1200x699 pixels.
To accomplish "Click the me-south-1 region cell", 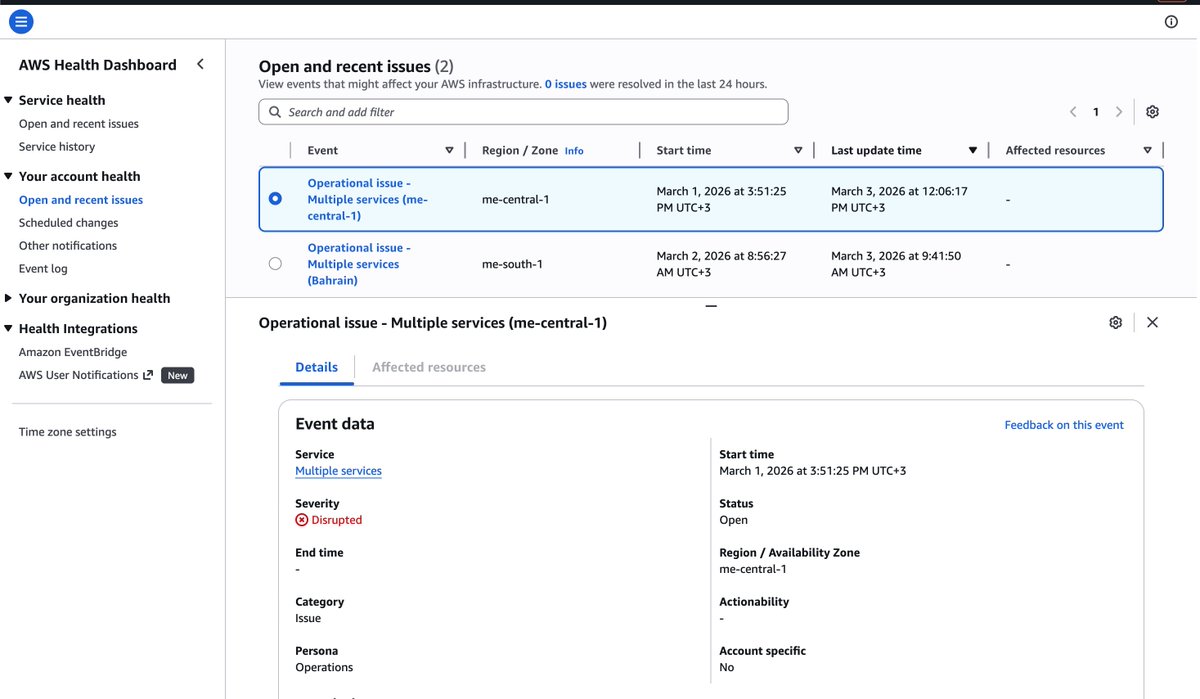I will point(512,264).
